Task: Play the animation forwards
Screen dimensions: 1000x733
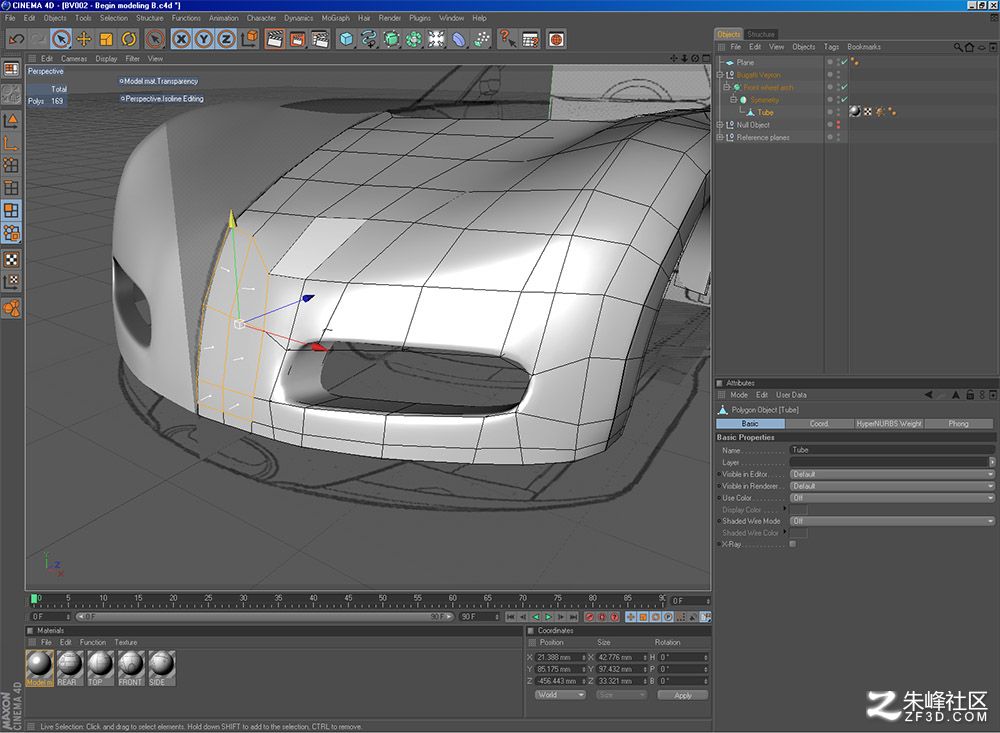Action: [x=548, y=617]
